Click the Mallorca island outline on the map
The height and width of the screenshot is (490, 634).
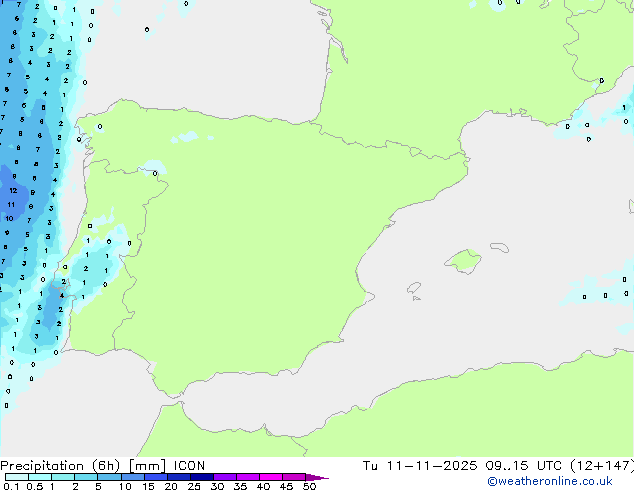click(463, 262)
